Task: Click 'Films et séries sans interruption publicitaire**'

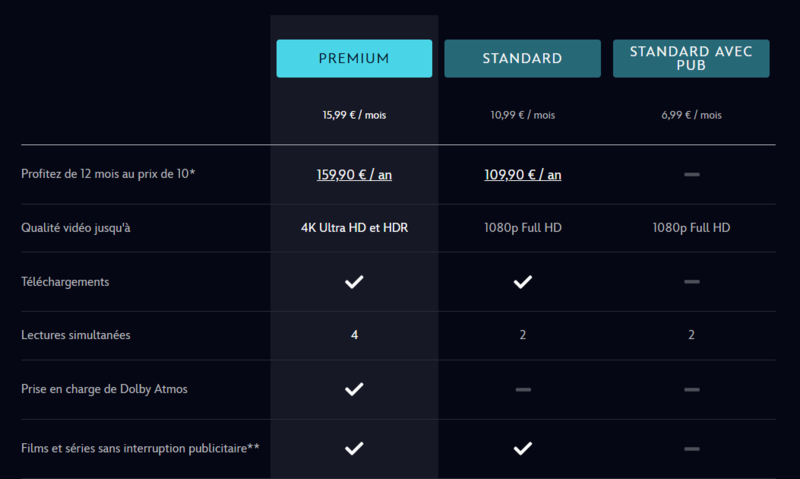Action: click(x=140, y=448)
